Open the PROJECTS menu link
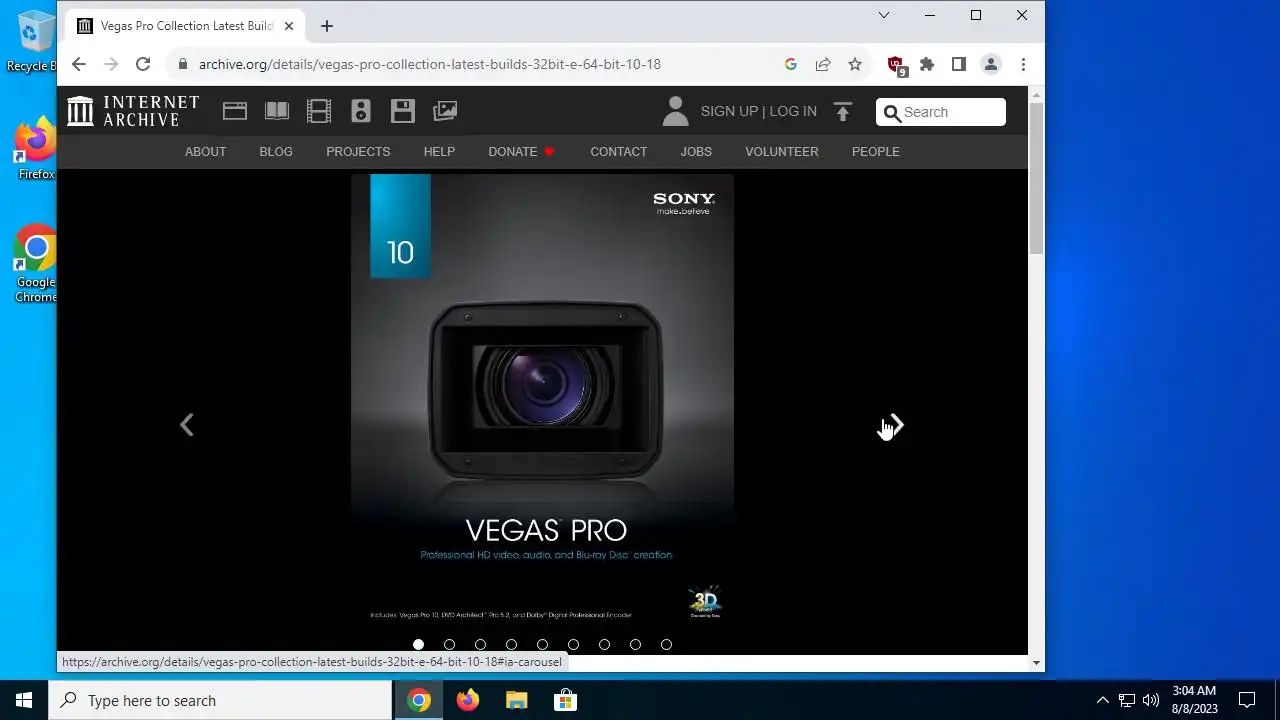 click(358, 152)
